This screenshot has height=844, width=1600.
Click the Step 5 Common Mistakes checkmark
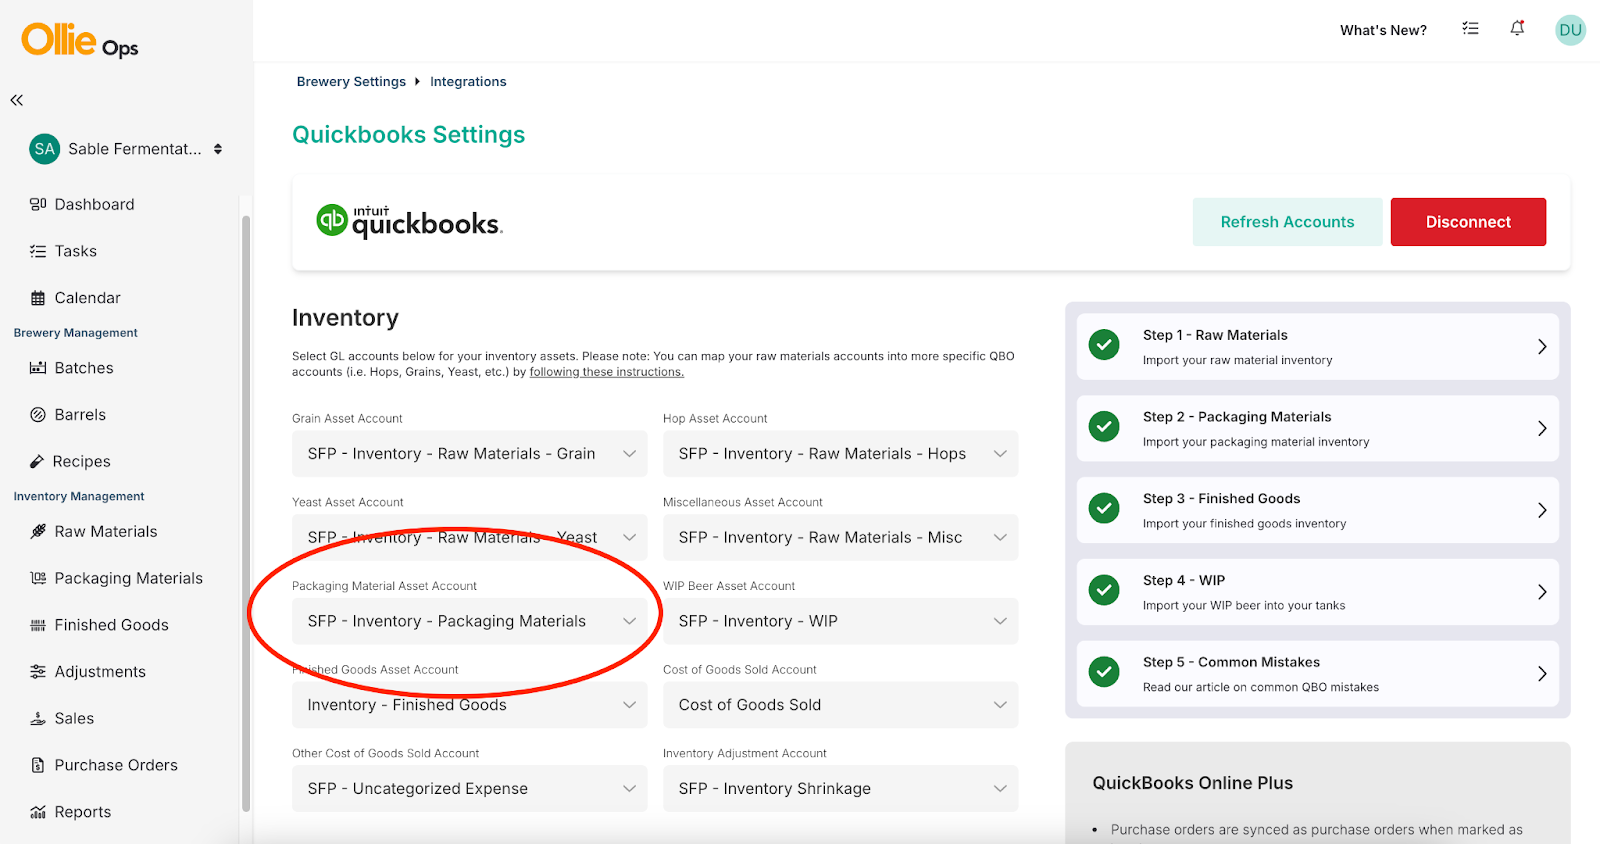[1104, 672]
